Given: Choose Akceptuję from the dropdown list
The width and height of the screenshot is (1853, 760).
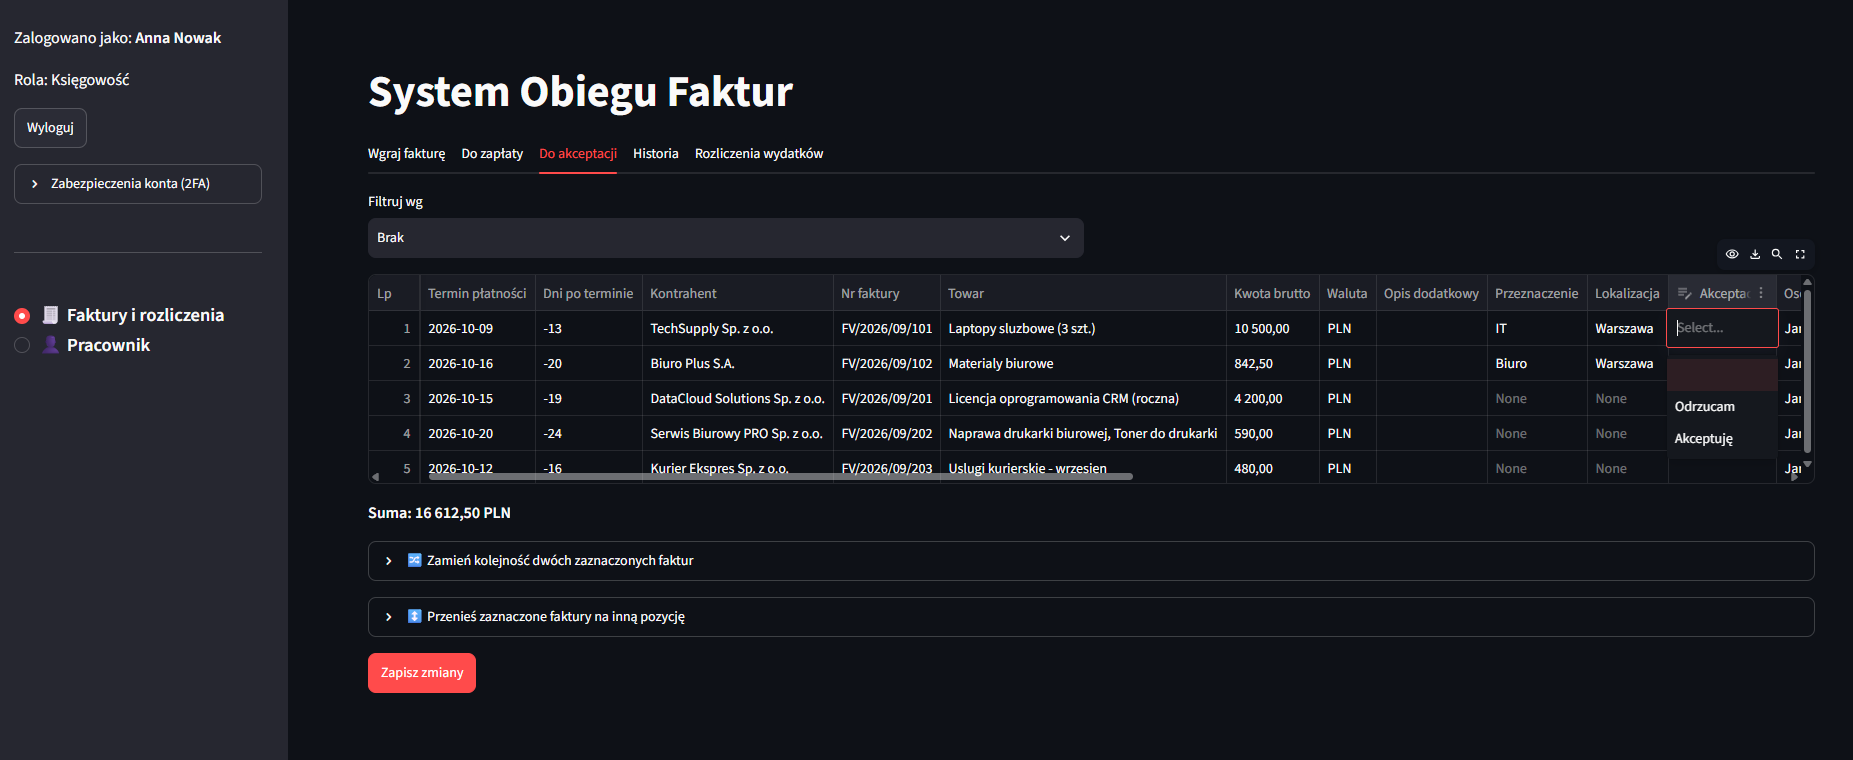Looking at the screenshot, I should coord(1722,439).
